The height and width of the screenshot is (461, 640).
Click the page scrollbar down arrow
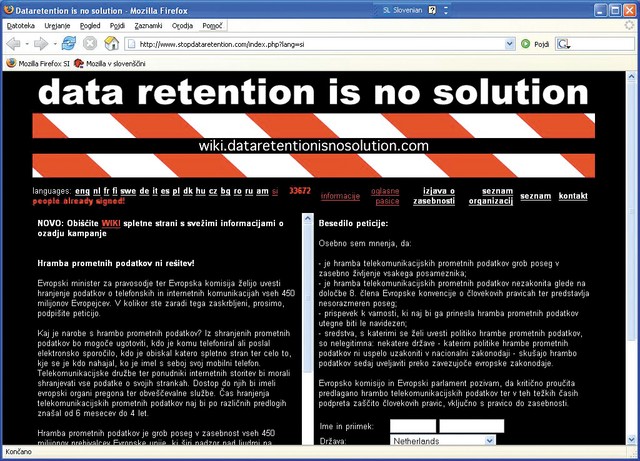(x=631, y=439)
